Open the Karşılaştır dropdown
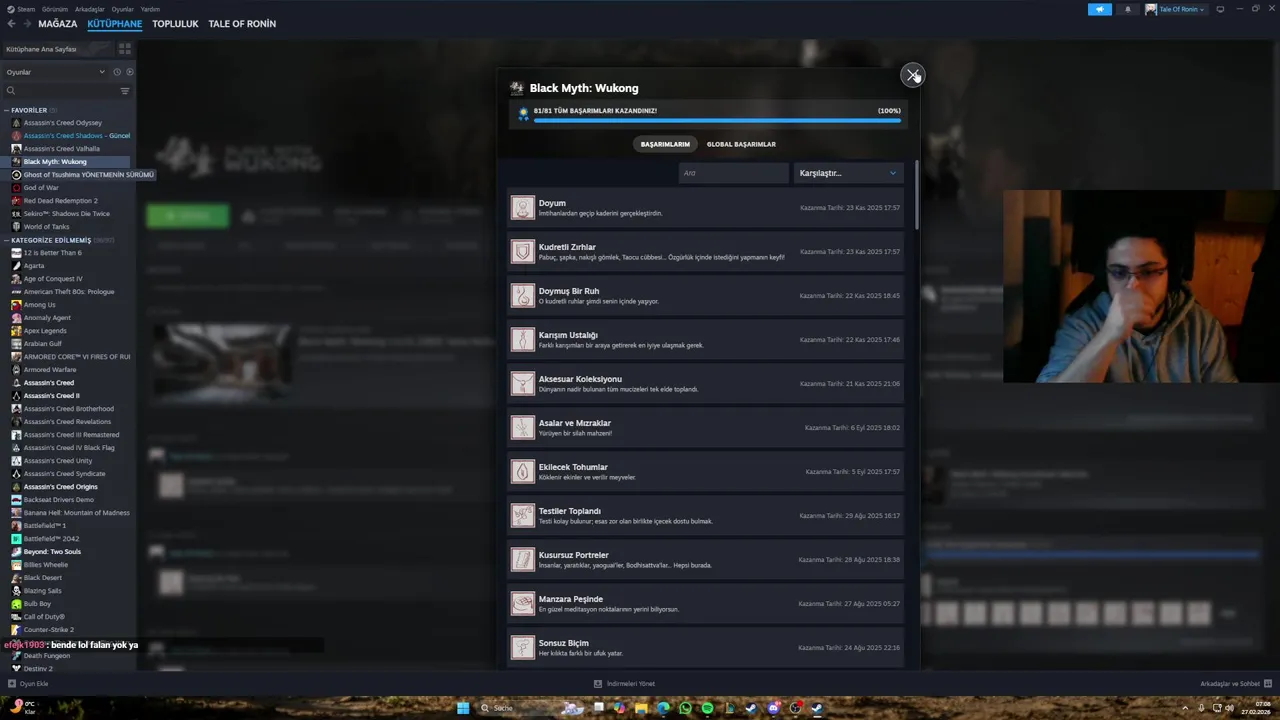The height and width of the screenshot is (720, 1280). pos(849,173)
